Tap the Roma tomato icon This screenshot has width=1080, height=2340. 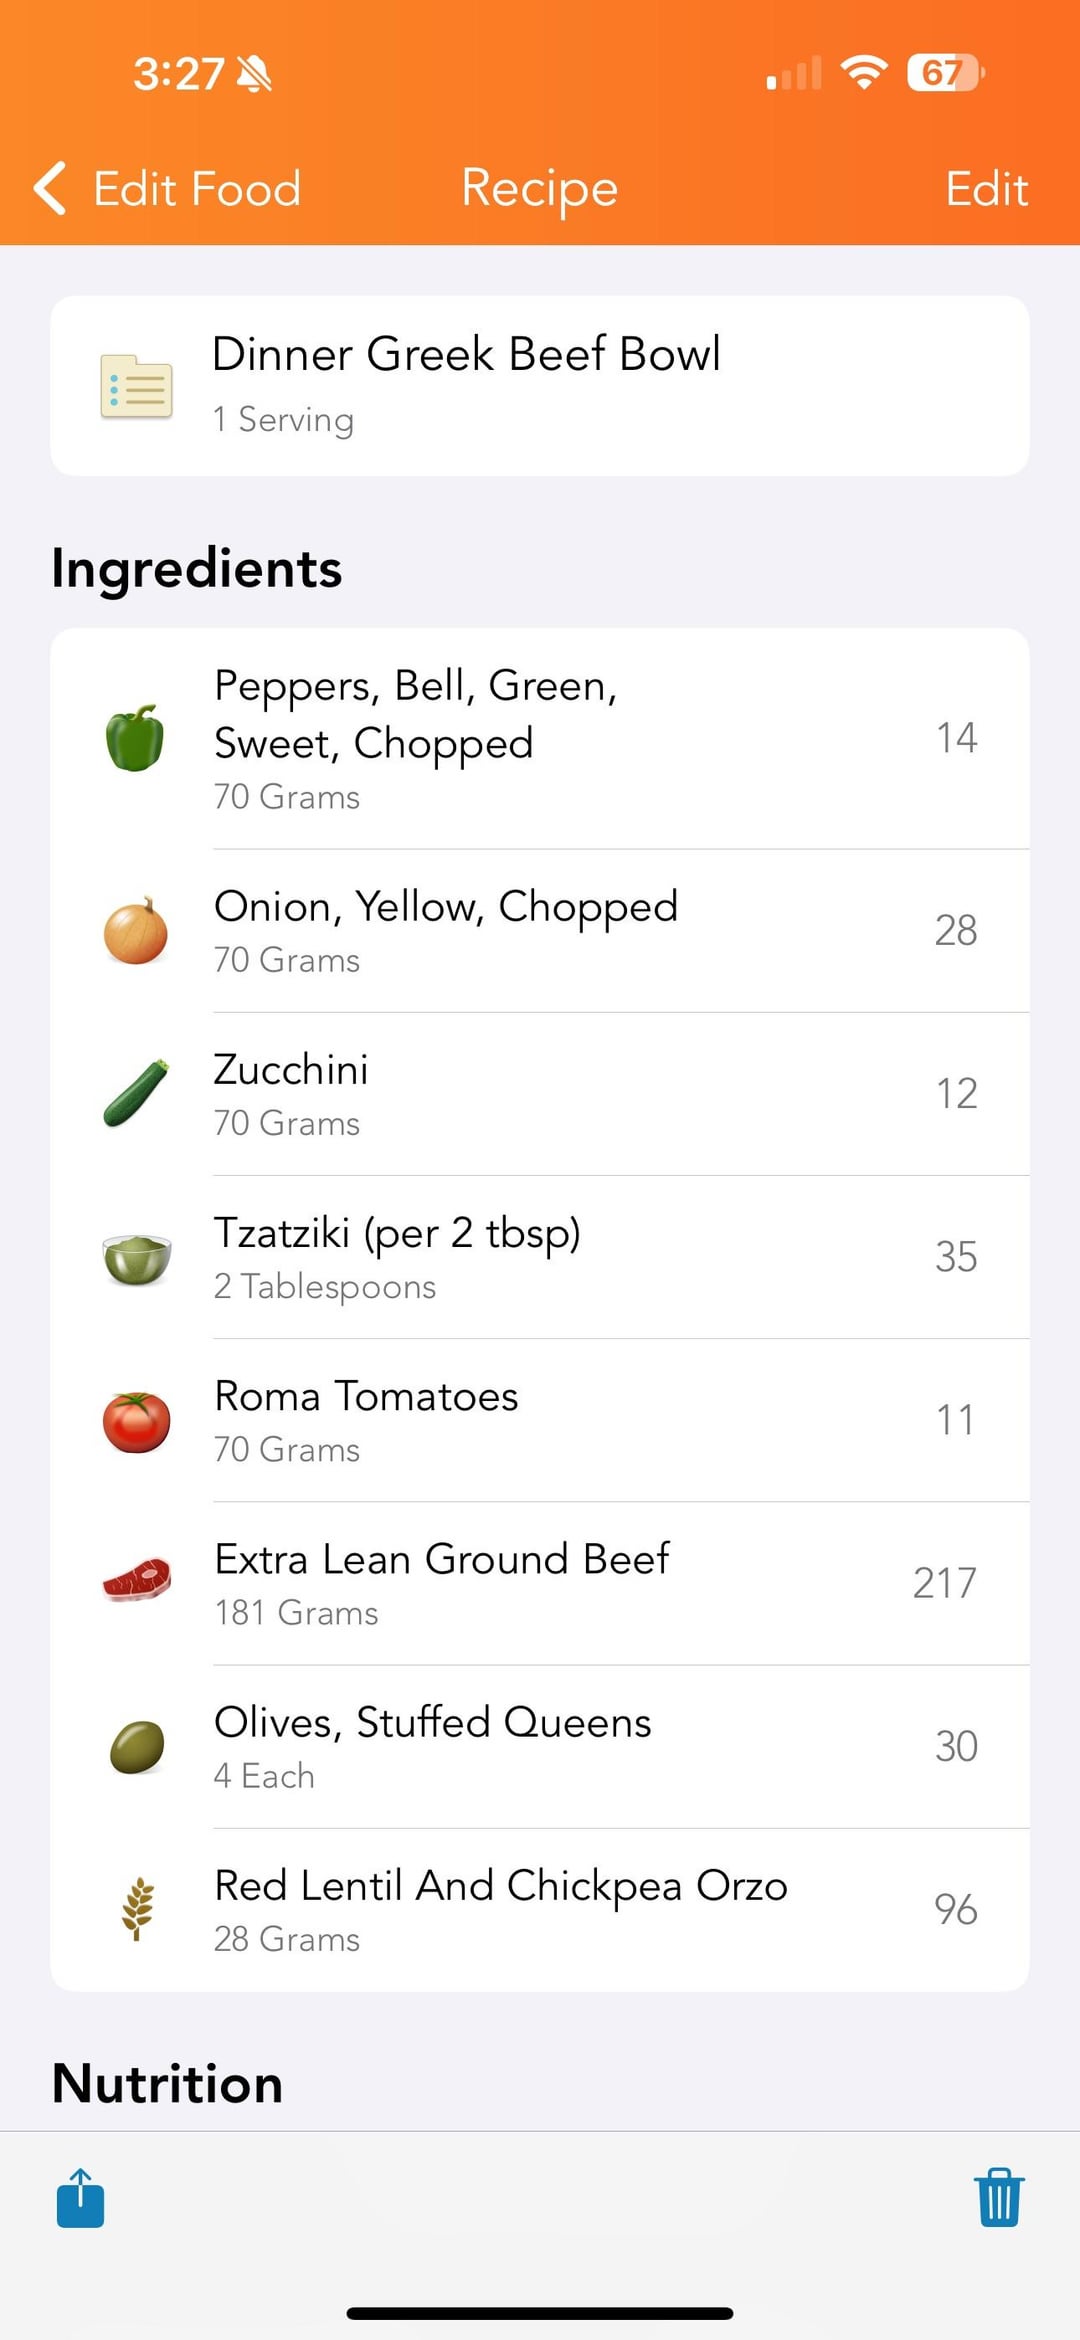136,1421
